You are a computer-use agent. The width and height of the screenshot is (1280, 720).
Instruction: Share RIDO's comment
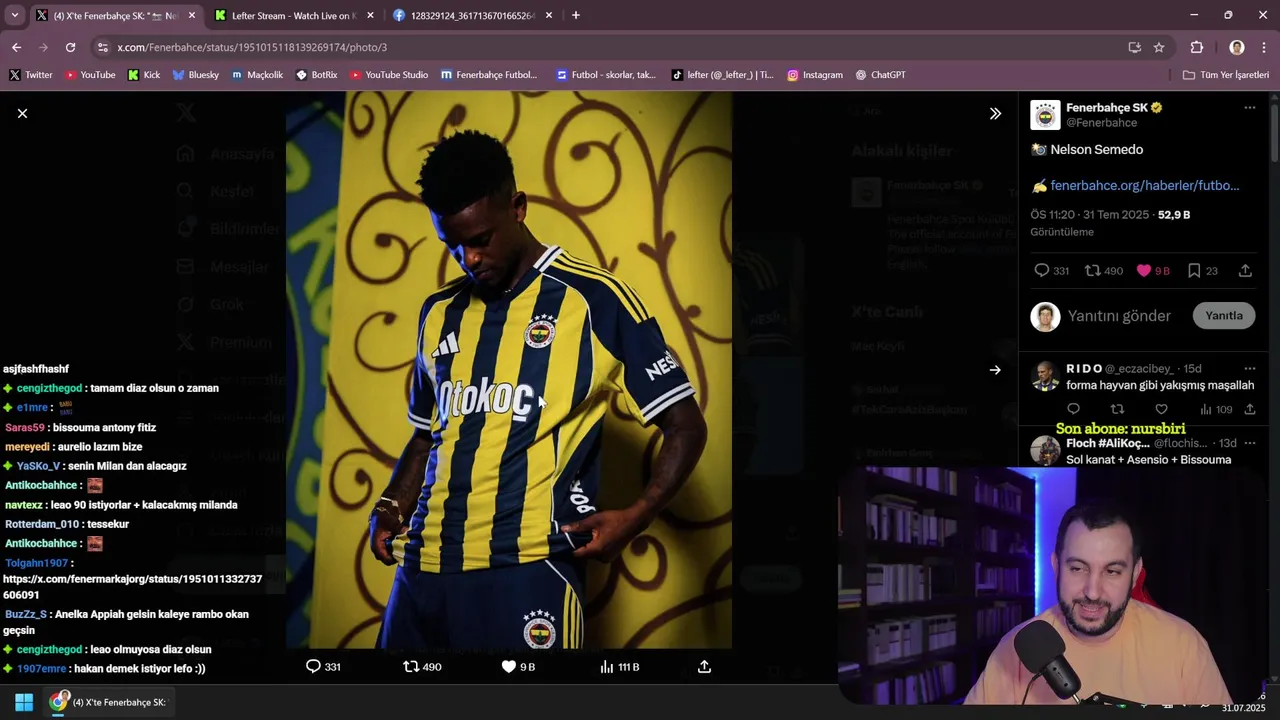[1250, 409]
